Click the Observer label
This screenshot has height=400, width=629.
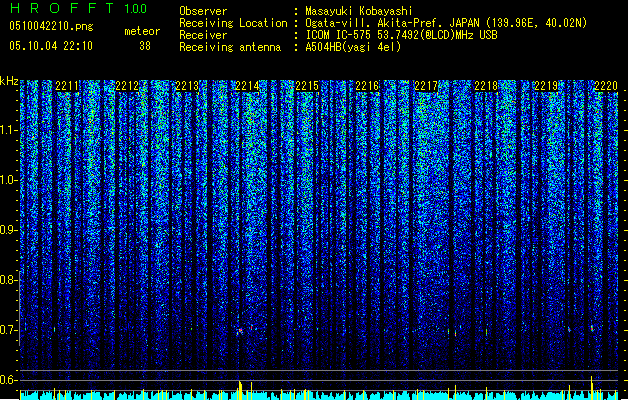coord(203,11)
